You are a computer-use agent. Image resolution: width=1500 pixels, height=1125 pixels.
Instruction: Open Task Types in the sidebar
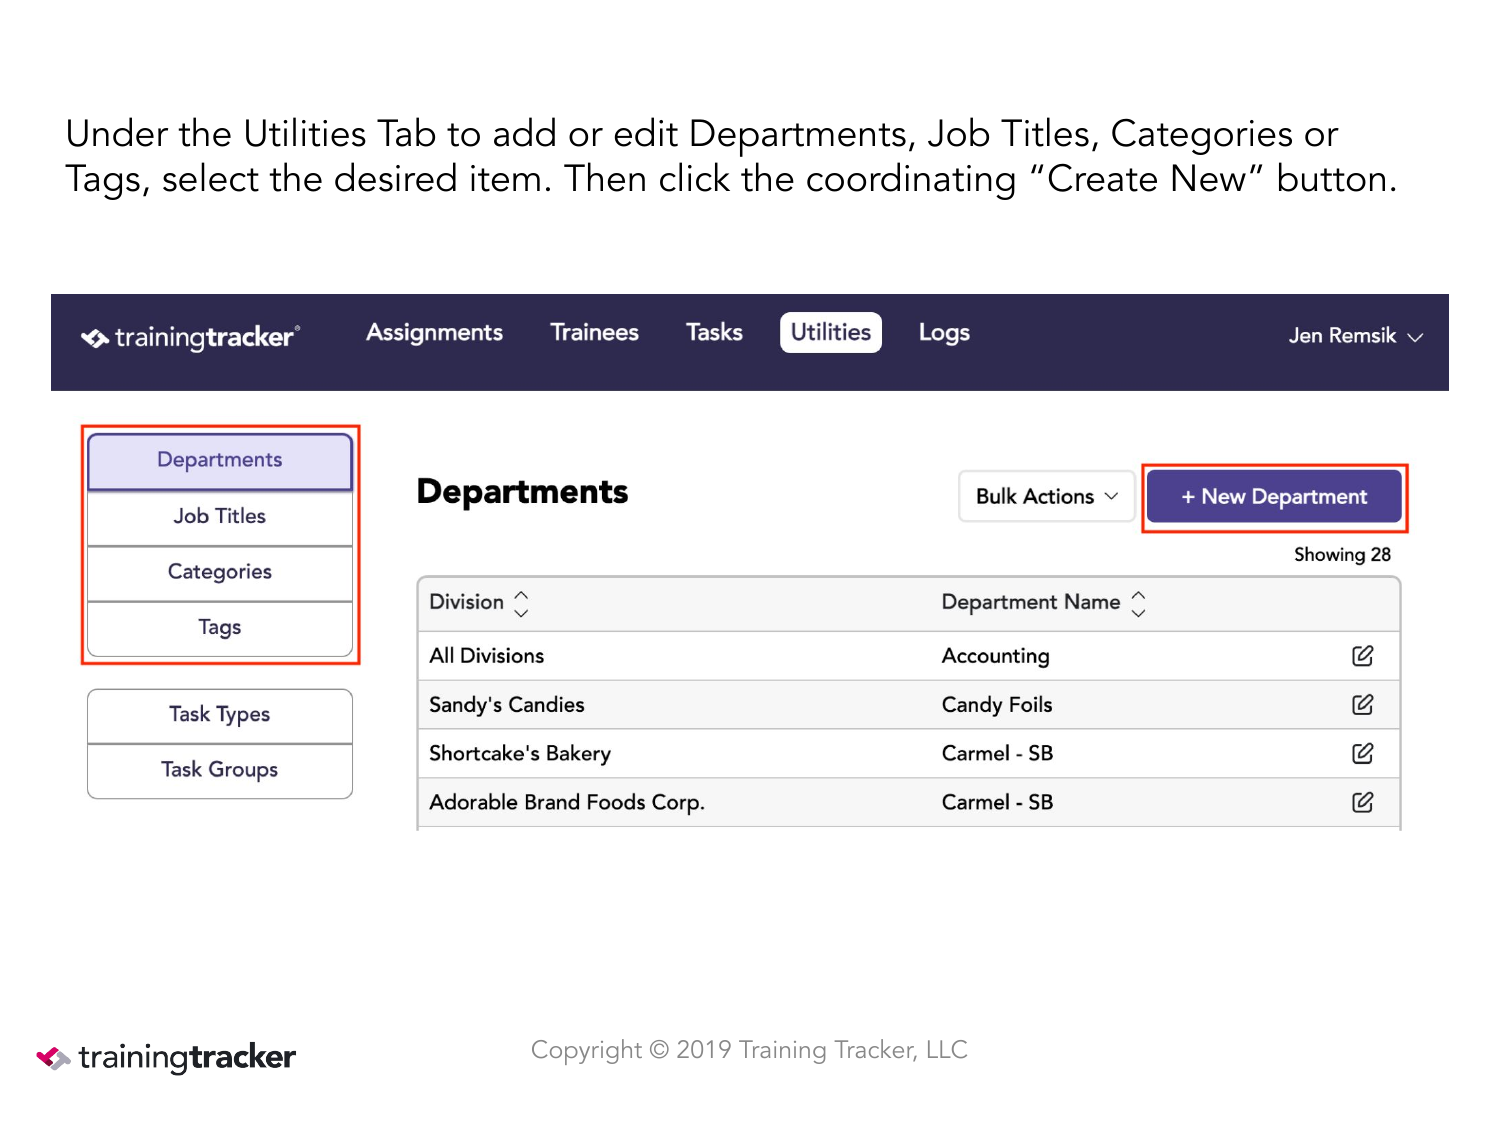[220, 715]
